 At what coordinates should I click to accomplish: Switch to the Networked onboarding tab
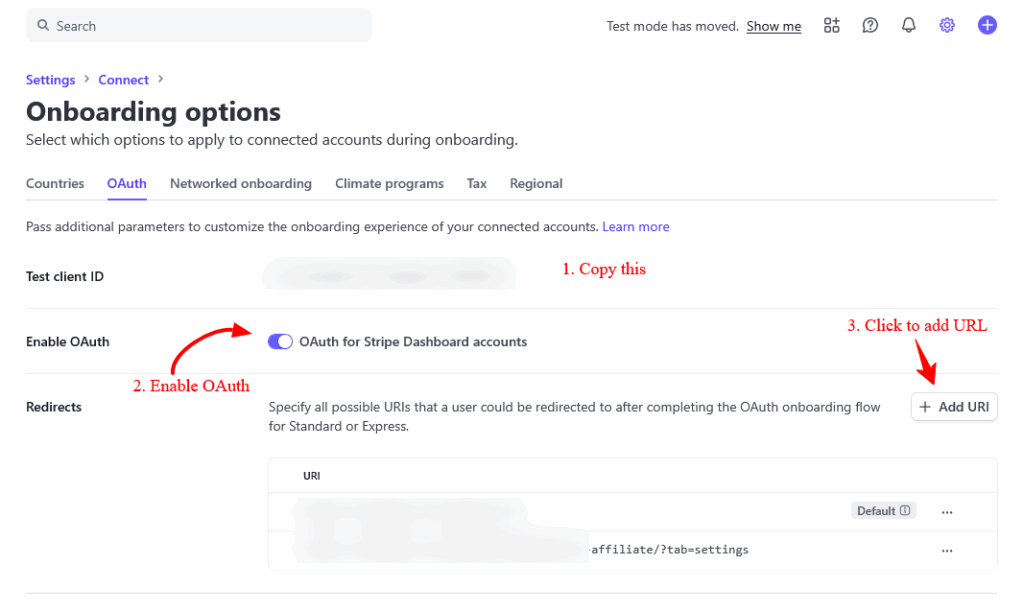[x=241, y=184]
